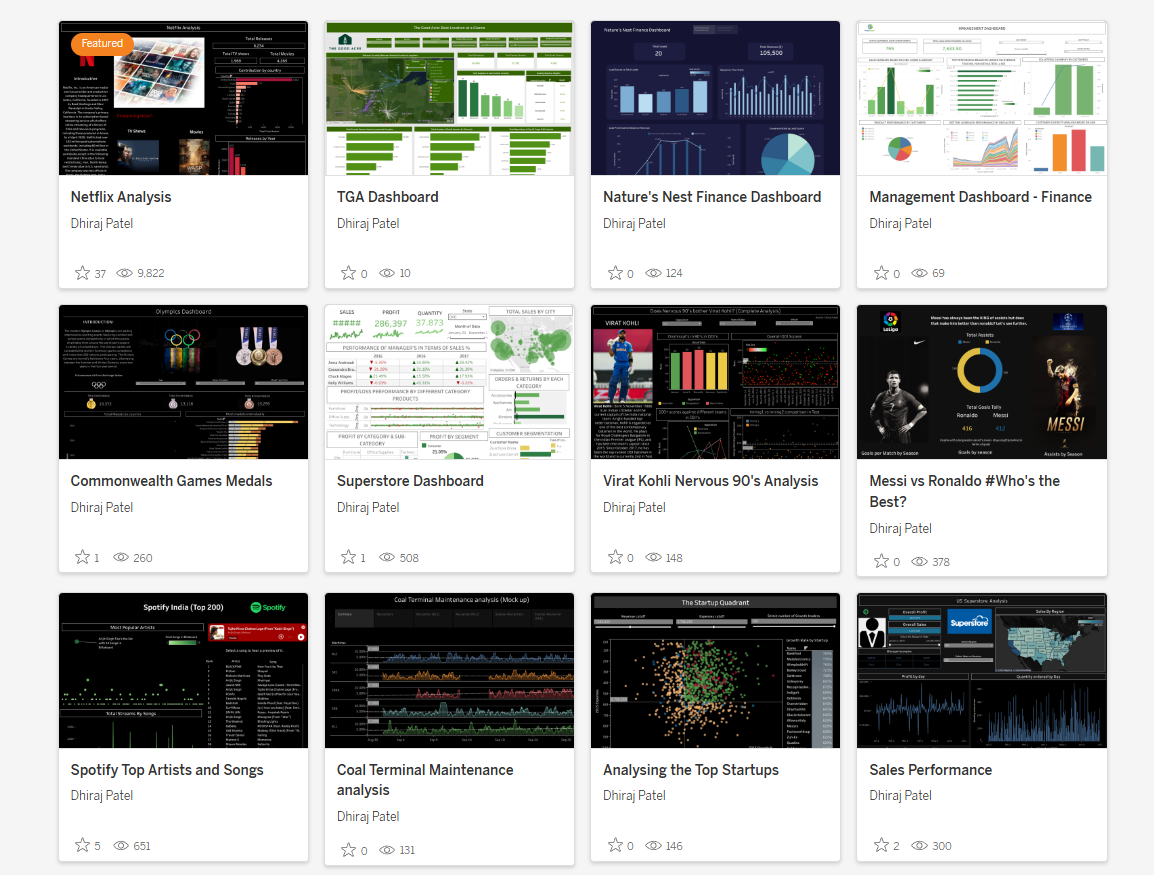Viewport: 1154px width, 875px height.
Task: Open the Messi vs Ronaldo #Who's the Best? link
Action: (964, 490)
